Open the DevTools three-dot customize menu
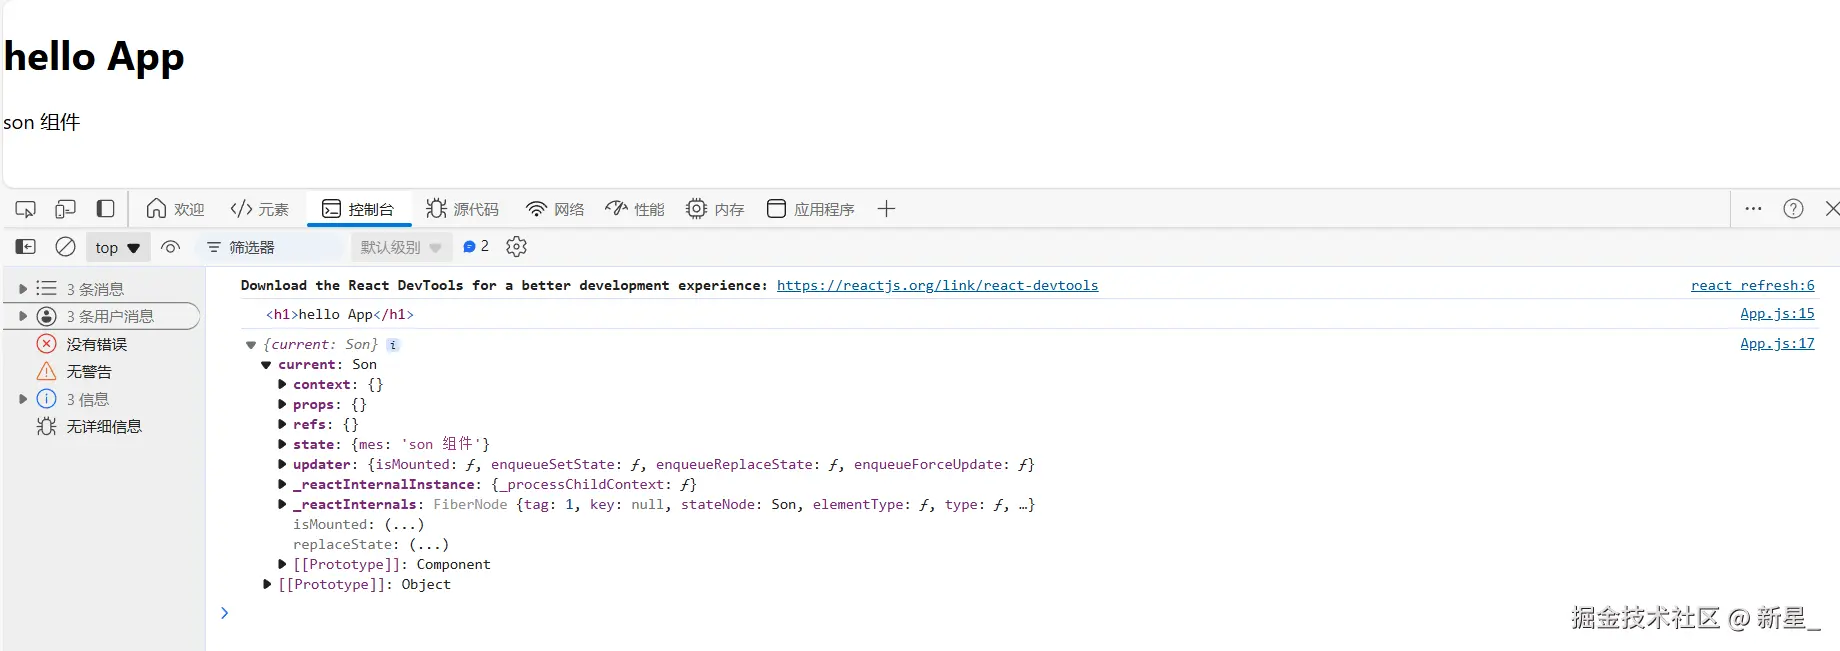 pyautogui.click(x=1753, y=209)
